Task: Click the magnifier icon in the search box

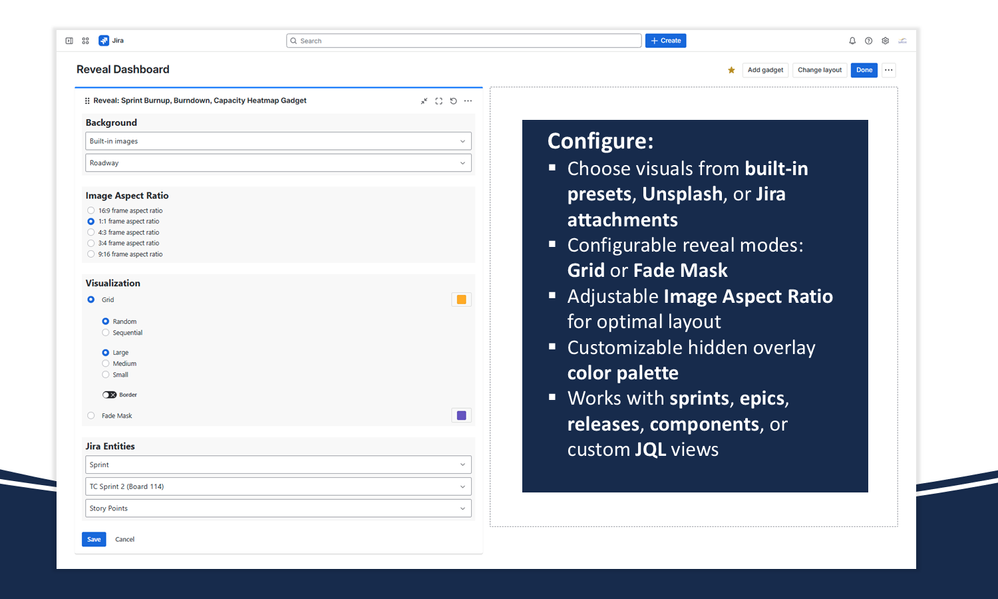Action: pos(293,41)
